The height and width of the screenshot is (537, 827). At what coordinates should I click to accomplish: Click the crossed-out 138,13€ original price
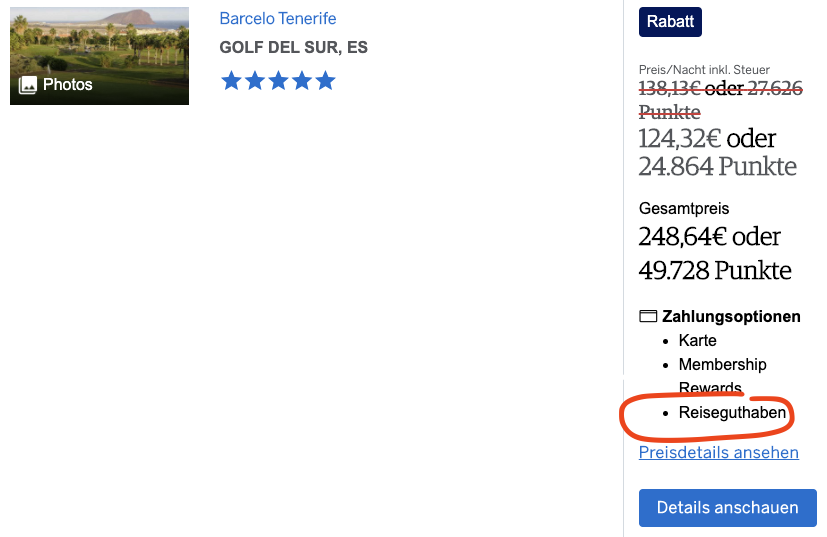669,89
